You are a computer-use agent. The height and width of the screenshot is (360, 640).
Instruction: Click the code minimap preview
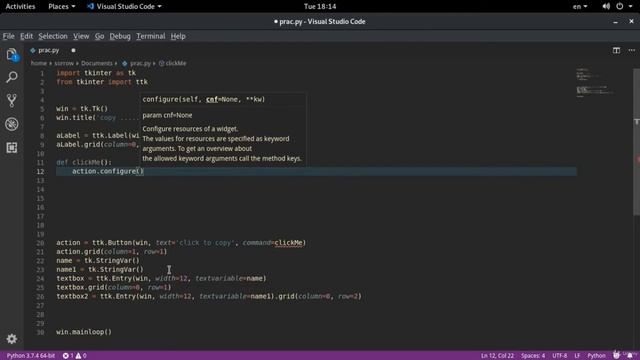click(x=596, y=83)
